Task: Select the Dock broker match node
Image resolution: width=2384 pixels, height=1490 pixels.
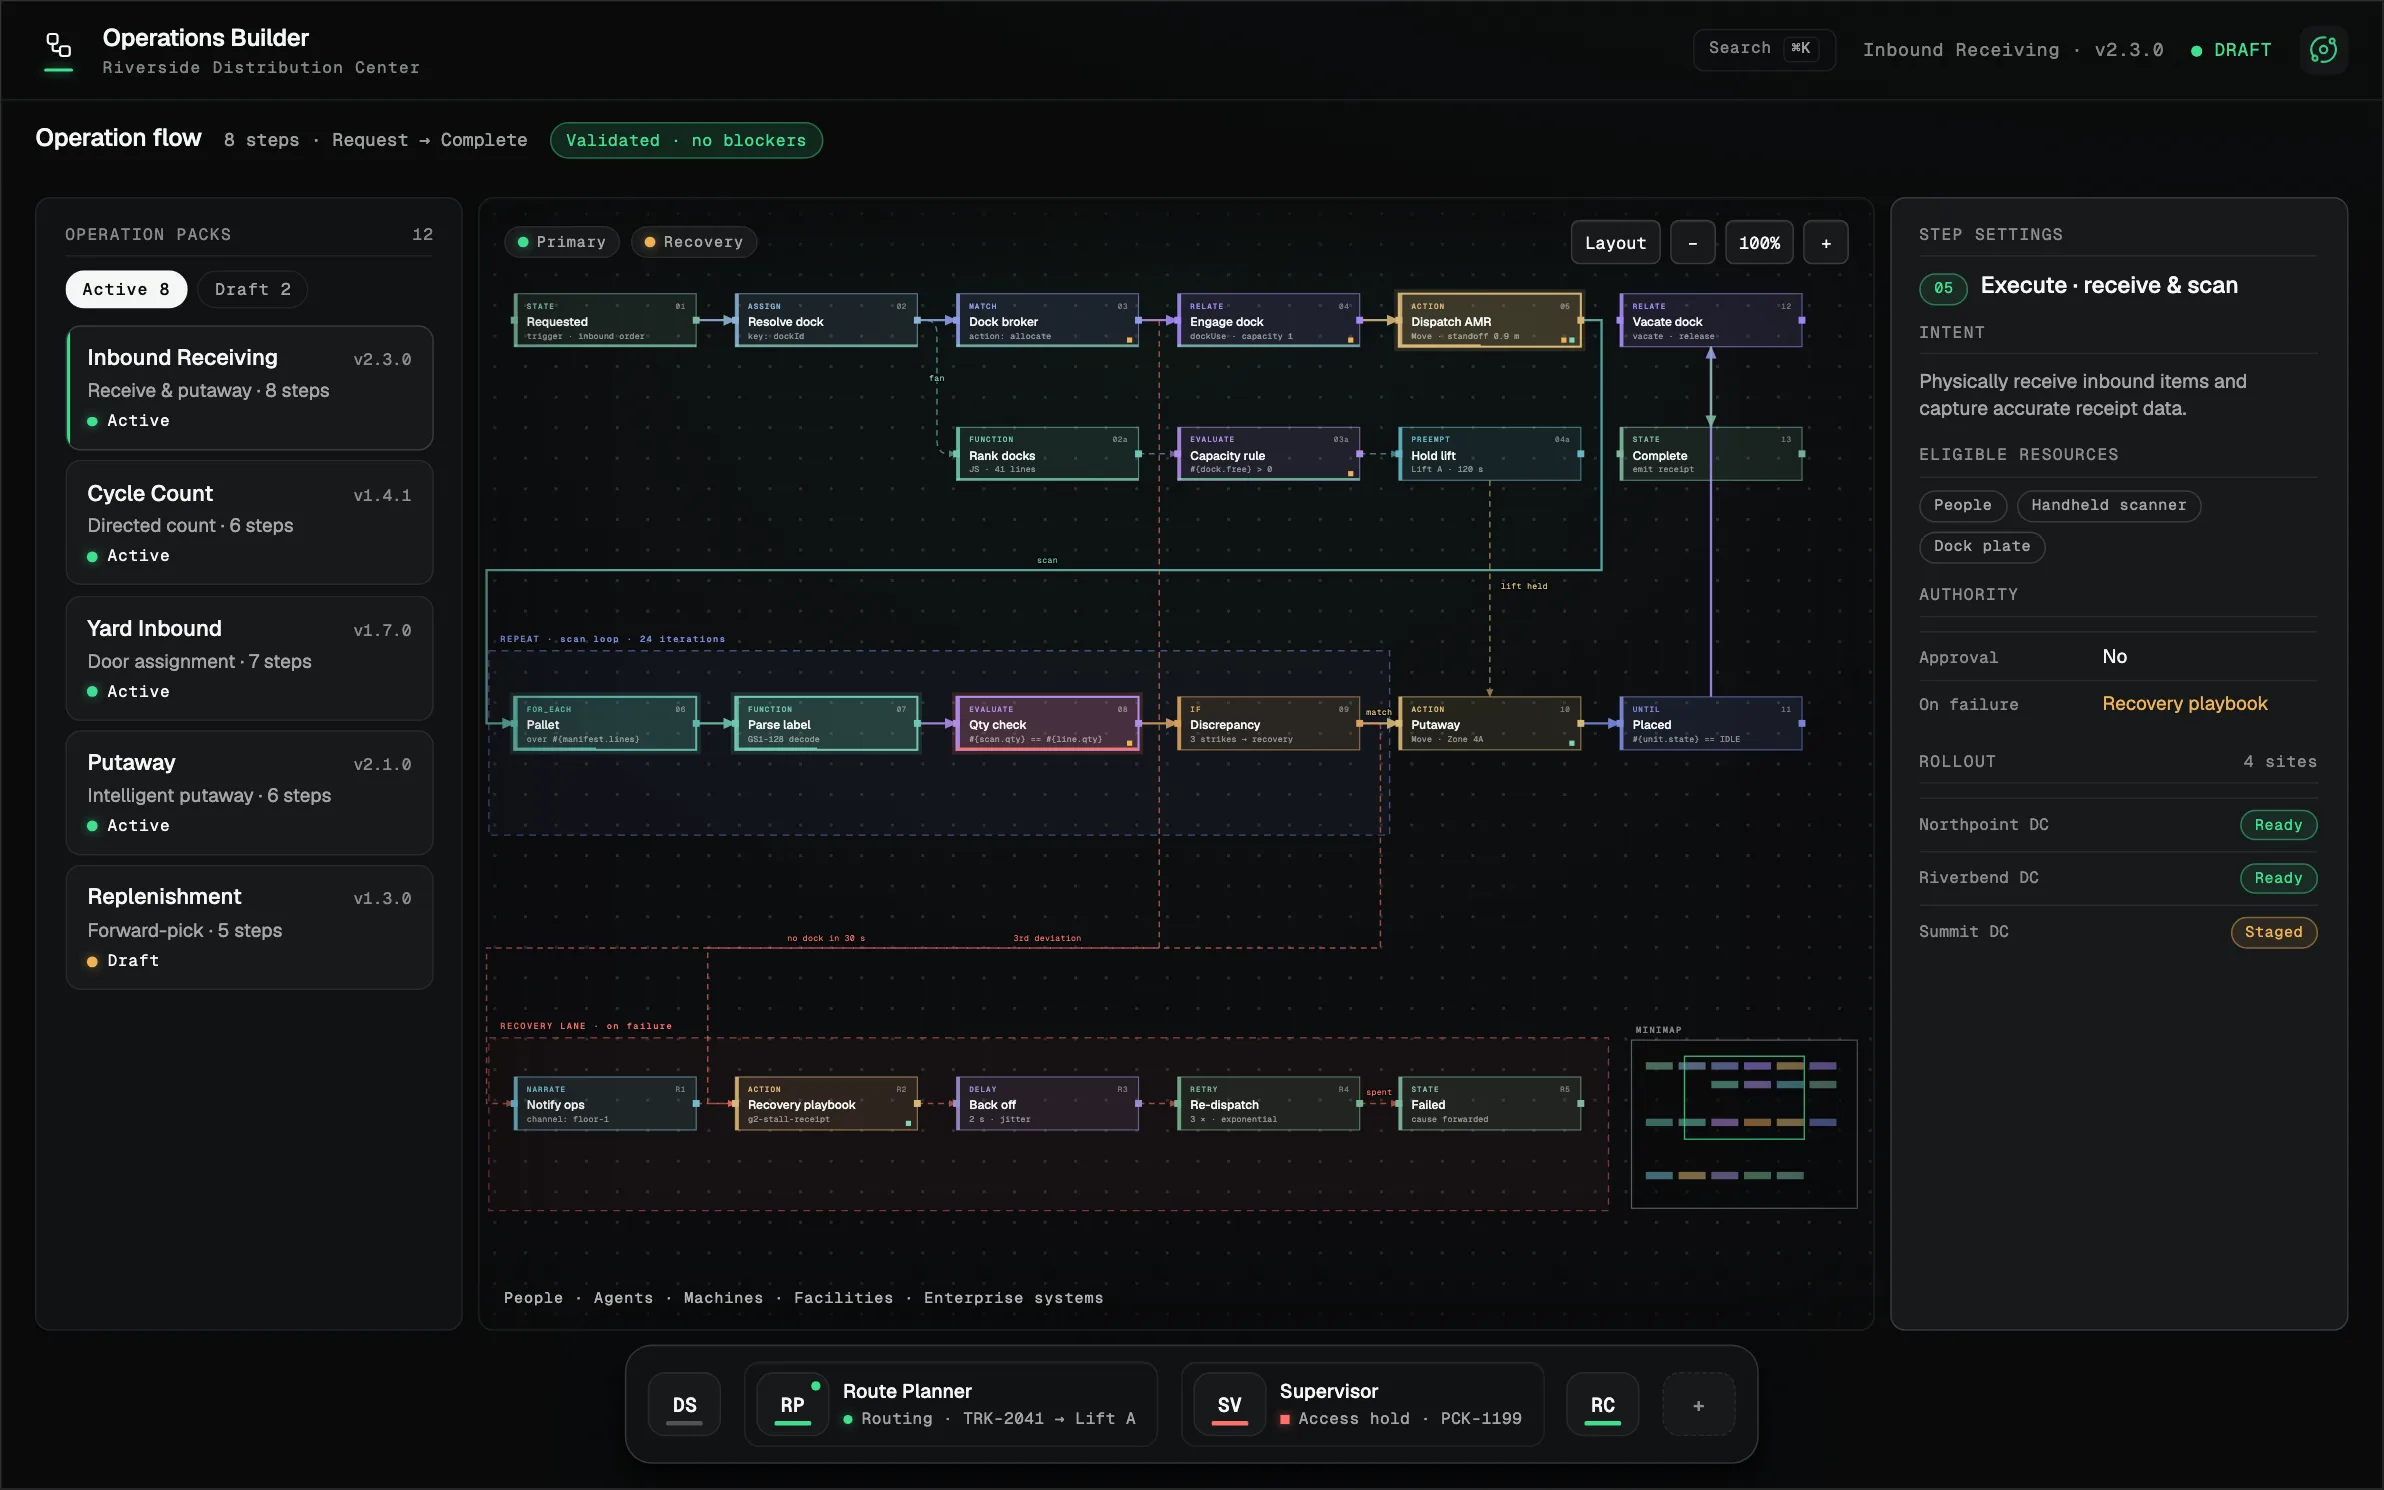Action: click(x=1047, y=320)
